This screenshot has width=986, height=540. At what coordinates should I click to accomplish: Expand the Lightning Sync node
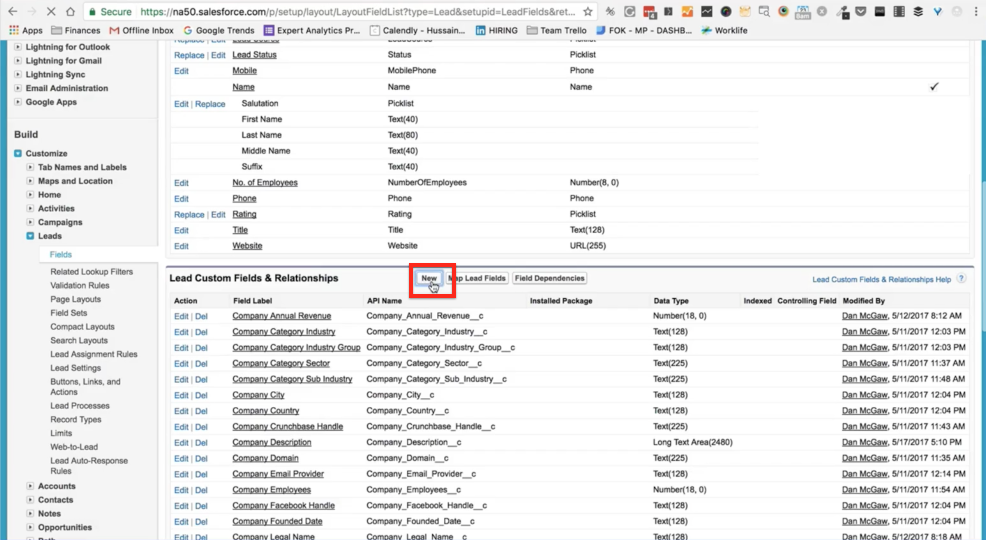click(18, 74)
